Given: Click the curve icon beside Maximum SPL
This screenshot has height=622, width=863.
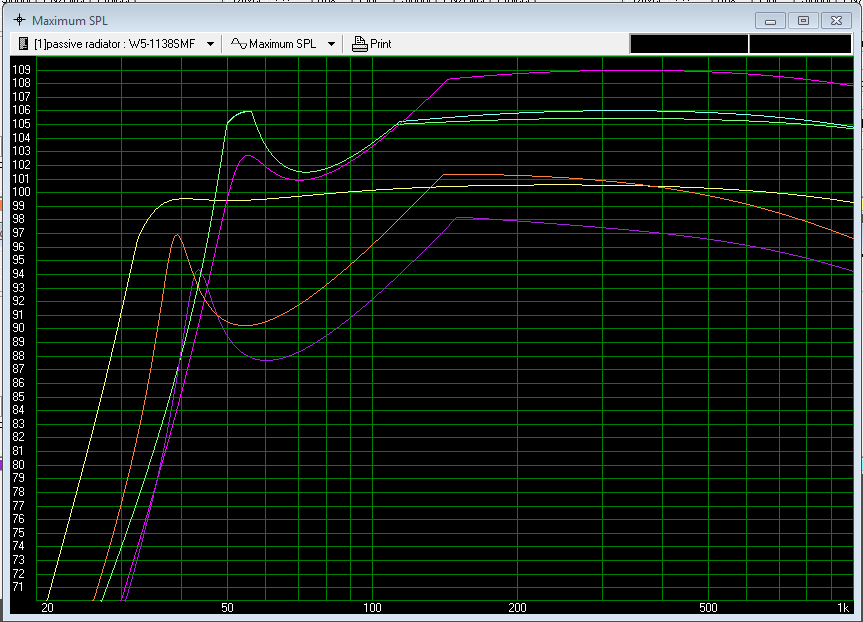Looking at the screenshot, I should click(x=238, y=43).
